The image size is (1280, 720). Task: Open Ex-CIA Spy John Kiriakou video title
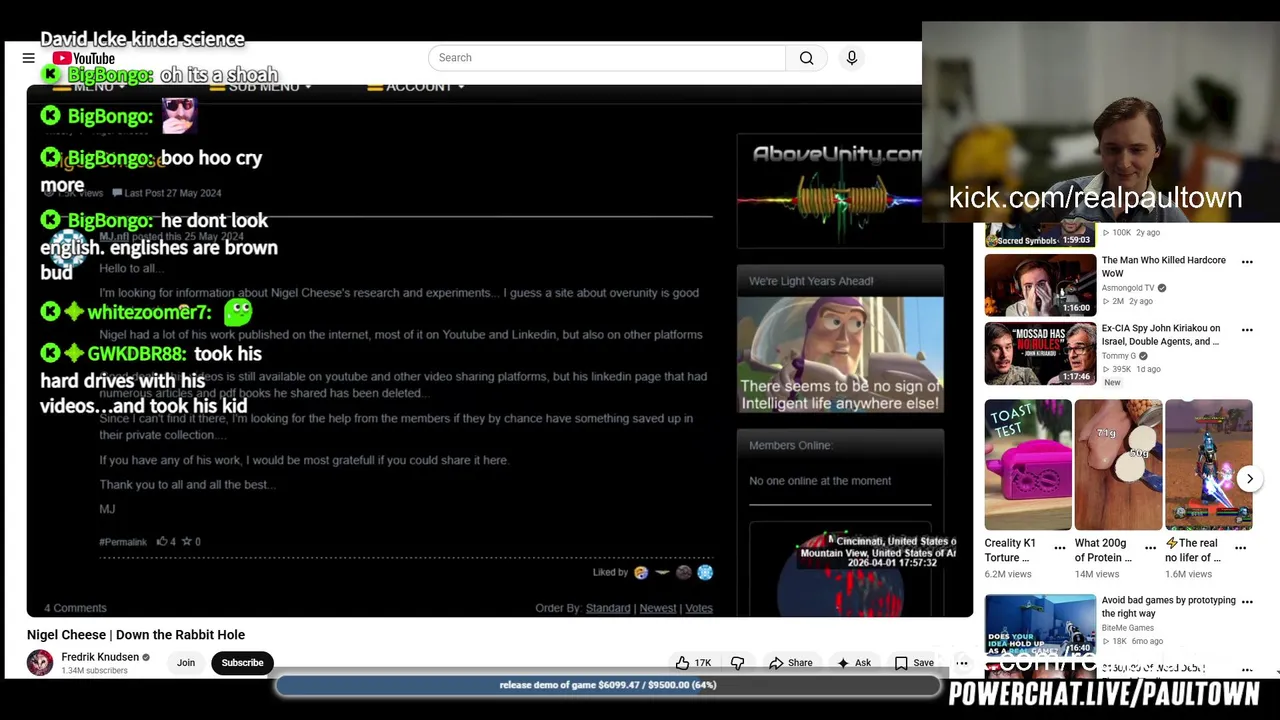(x=1161, y=335)
